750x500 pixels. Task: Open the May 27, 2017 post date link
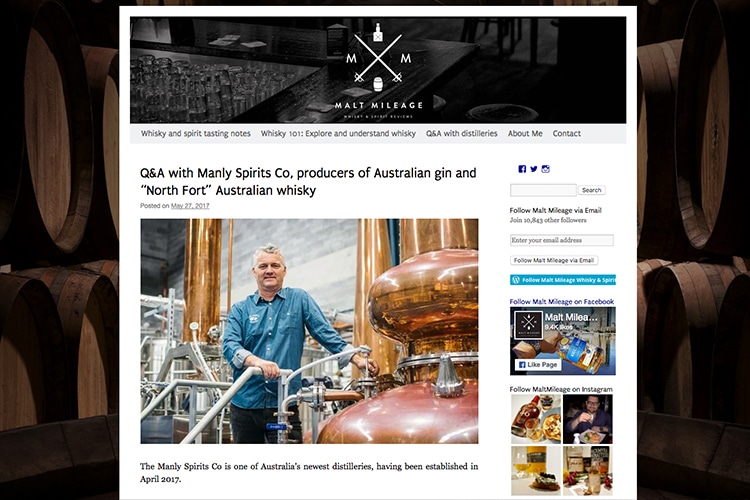[x=190, y=206]
